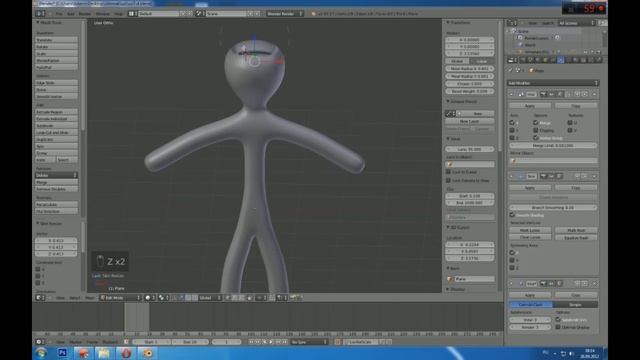Move the Skin modifier up in the stack
The height and width of the screenshot is (360, 640).
pos(578,176)
